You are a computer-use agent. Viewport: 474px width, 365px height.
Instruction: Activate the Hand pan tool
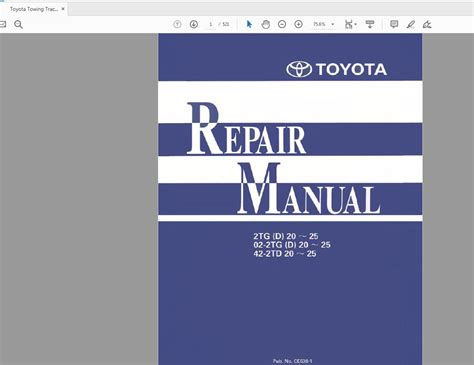266,24
